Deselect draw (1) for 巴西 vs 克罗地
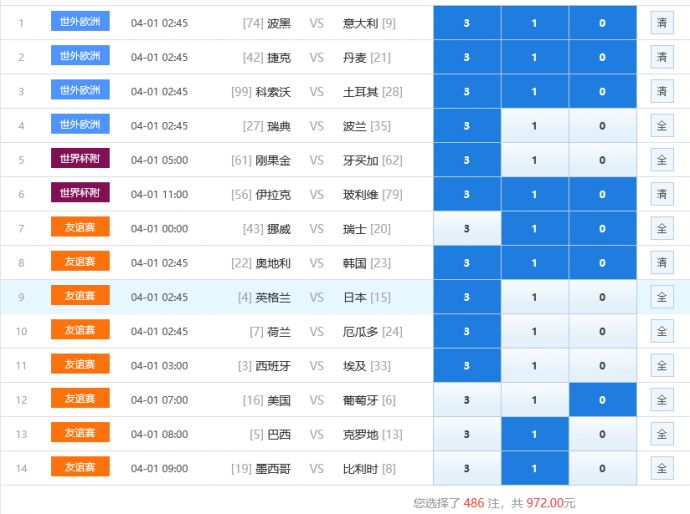This screenshot has width=690, height=514. pyautogui.click(x=534, y=434)
